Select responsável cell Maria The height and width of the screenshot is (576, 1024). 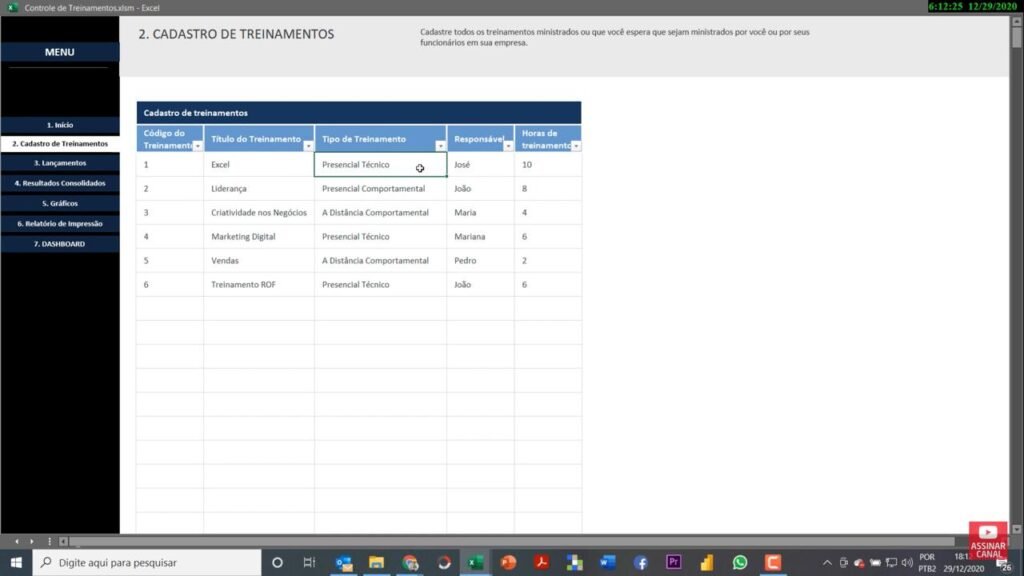[x=481, y=213]
